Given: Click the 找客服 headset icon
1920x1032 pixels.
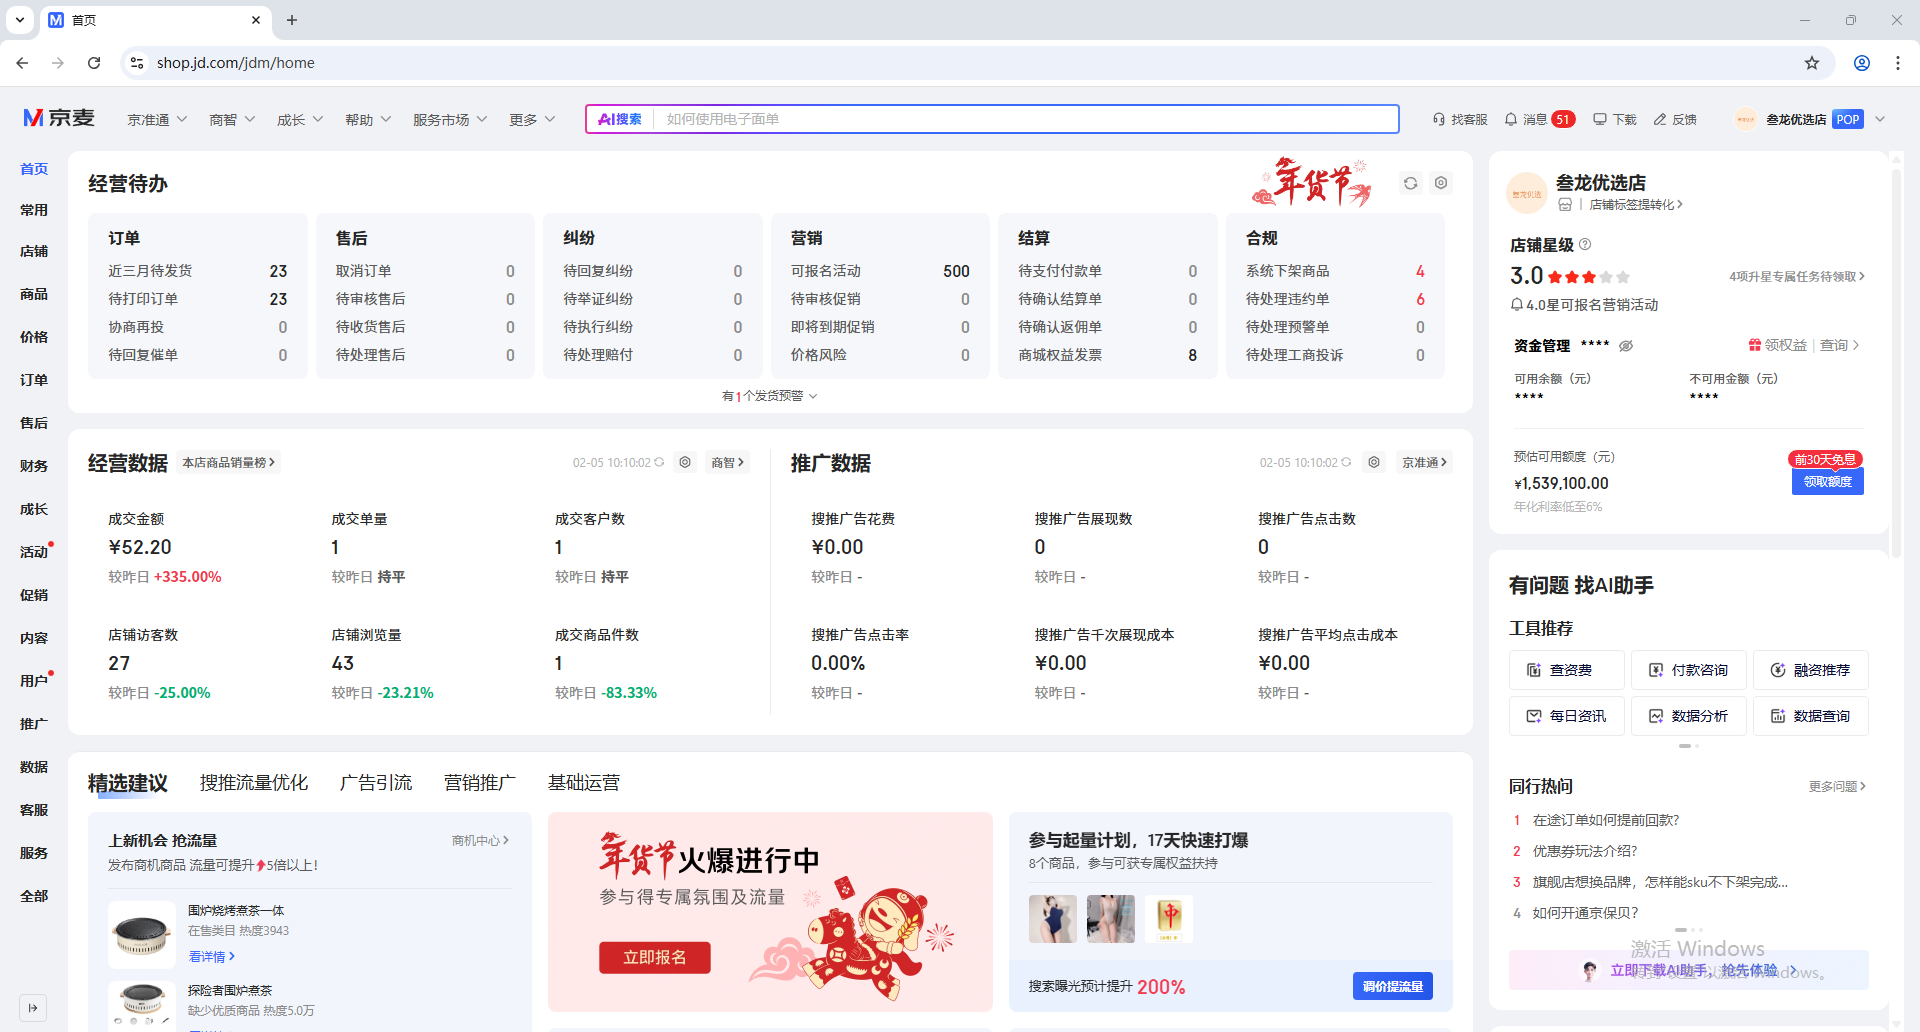Looking at the screenshot, I should pyautogui.click(x=1439, y=119).
